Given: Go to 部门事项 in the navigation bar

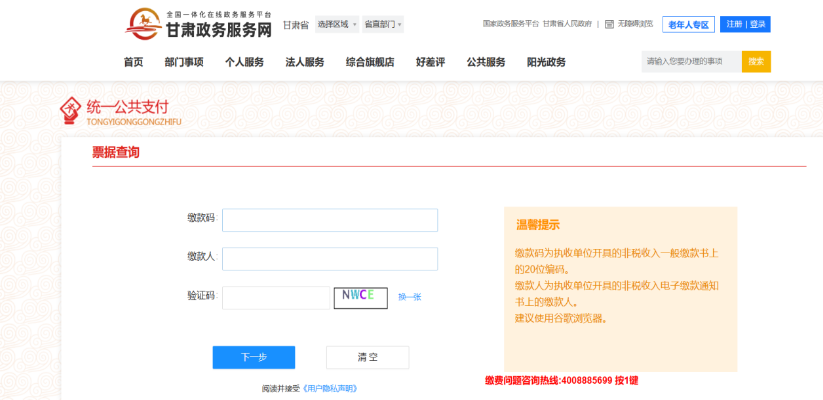Looking at the screenshot, I should pyautogui.click(x=184, y=62).
